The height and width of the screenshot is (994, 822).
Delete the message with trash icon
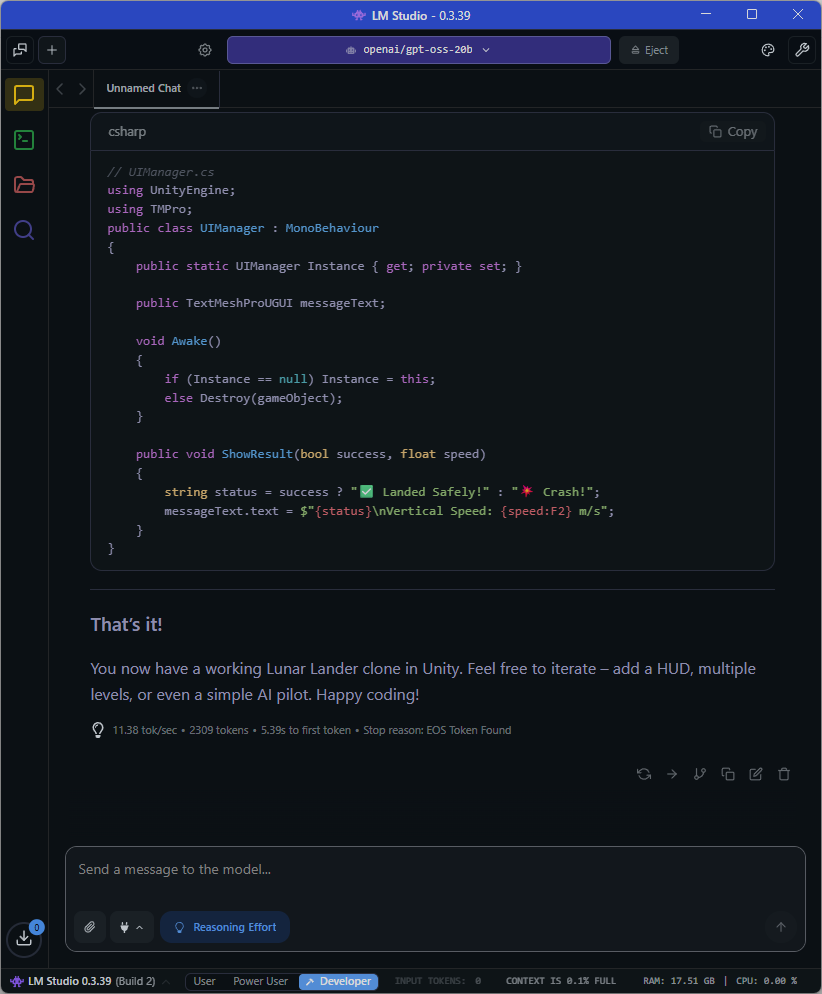(784, 774)
